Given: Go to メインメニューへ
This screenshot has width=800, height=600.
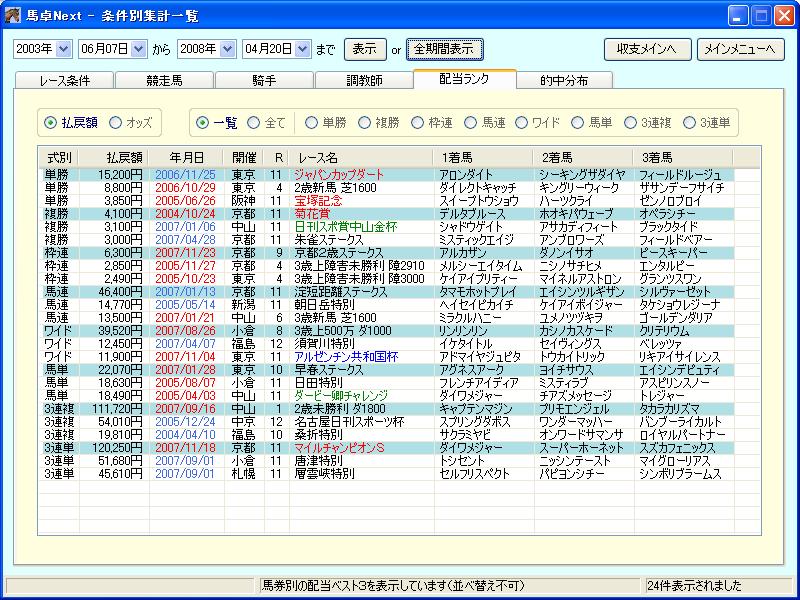Looking at the screenshot, I should 740,49.
